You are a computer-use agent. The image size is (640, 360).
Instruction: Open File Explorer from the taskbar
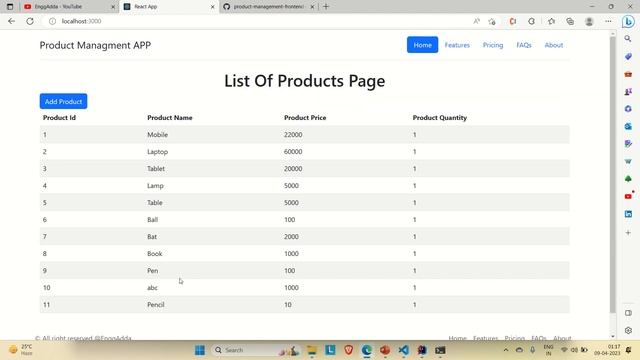[x=312, y=350]
